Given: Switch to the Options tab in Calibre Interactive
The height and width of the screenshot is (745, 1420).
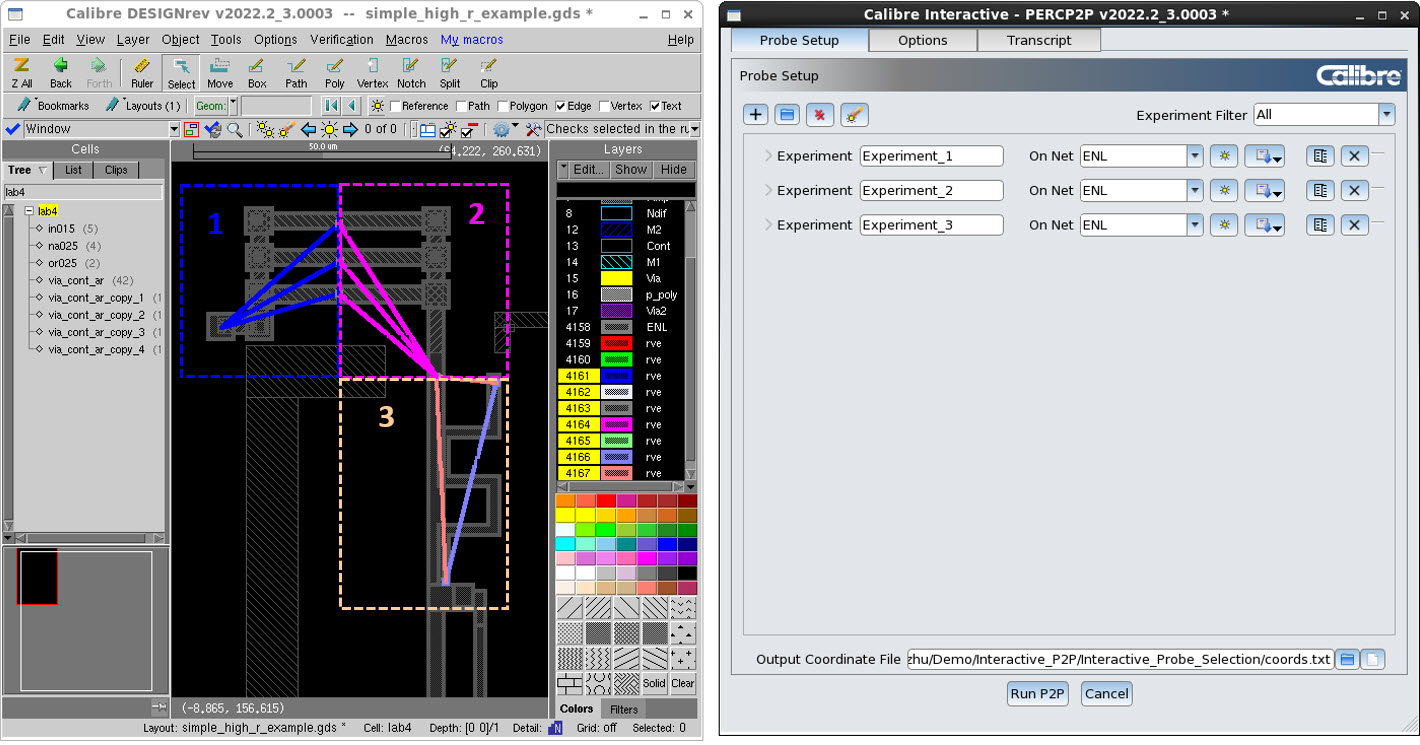Looking at the screenshot, I should (922, 40).
